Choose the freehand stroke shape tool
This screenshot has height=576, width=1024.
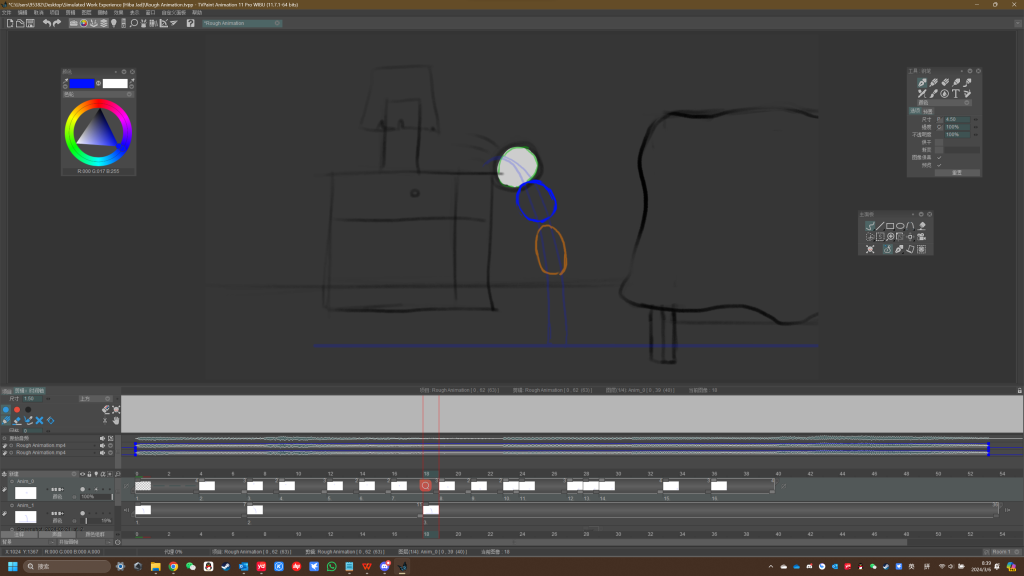click(x=869, y=226)
